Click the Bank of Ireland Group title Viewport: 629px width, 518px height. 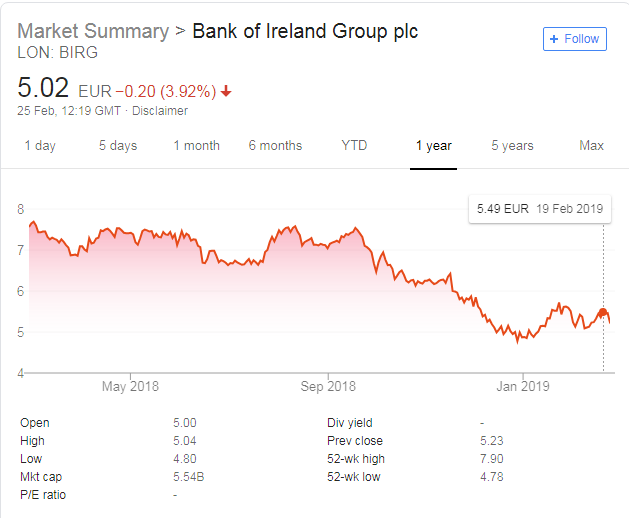[x=305, y=31]
